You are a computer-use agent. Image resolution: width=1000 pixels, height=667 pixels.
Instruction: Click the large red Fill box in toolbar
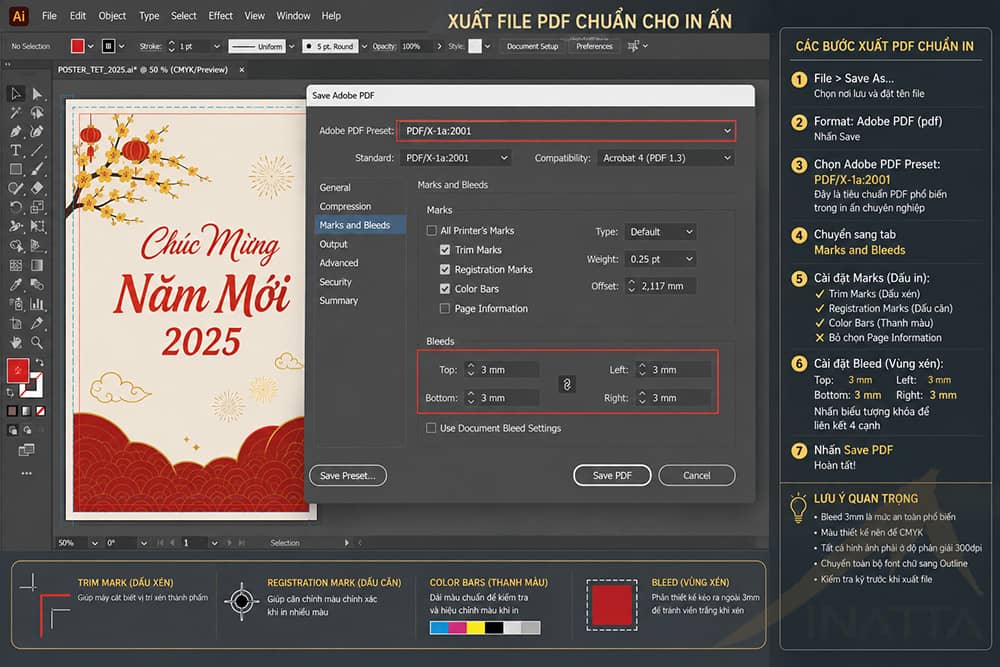coord(17,370)
